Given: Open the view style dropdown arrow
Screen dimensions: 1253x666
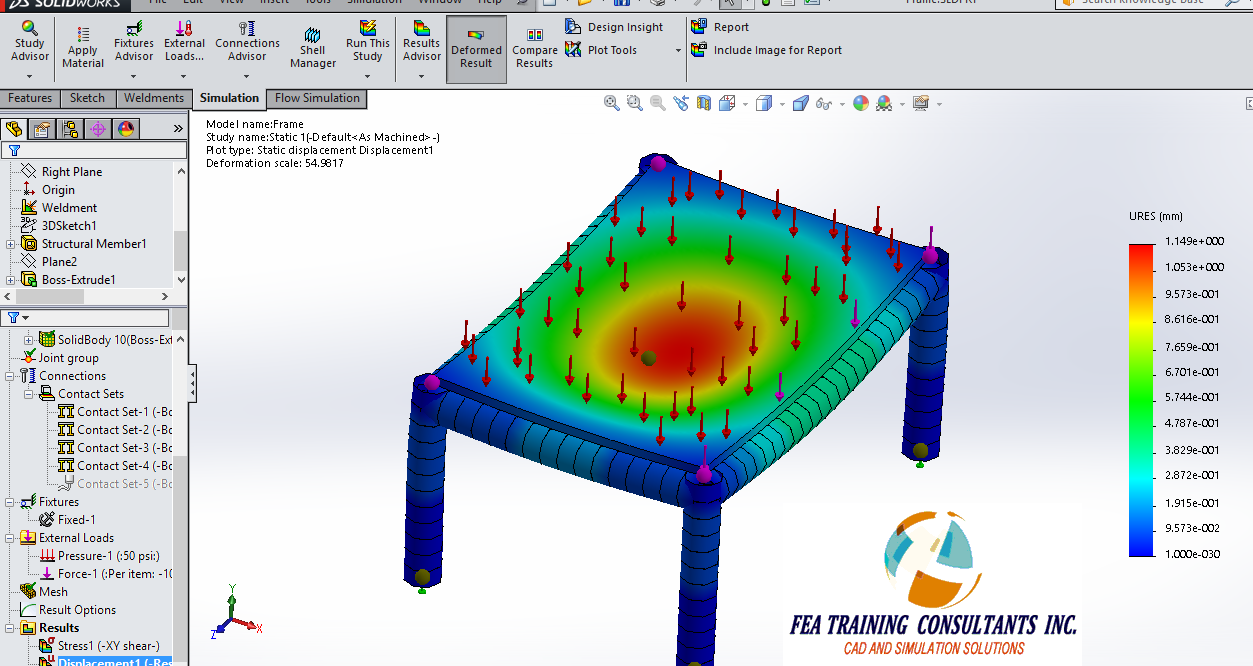Looking at the screenshot, I should [783, 103].
